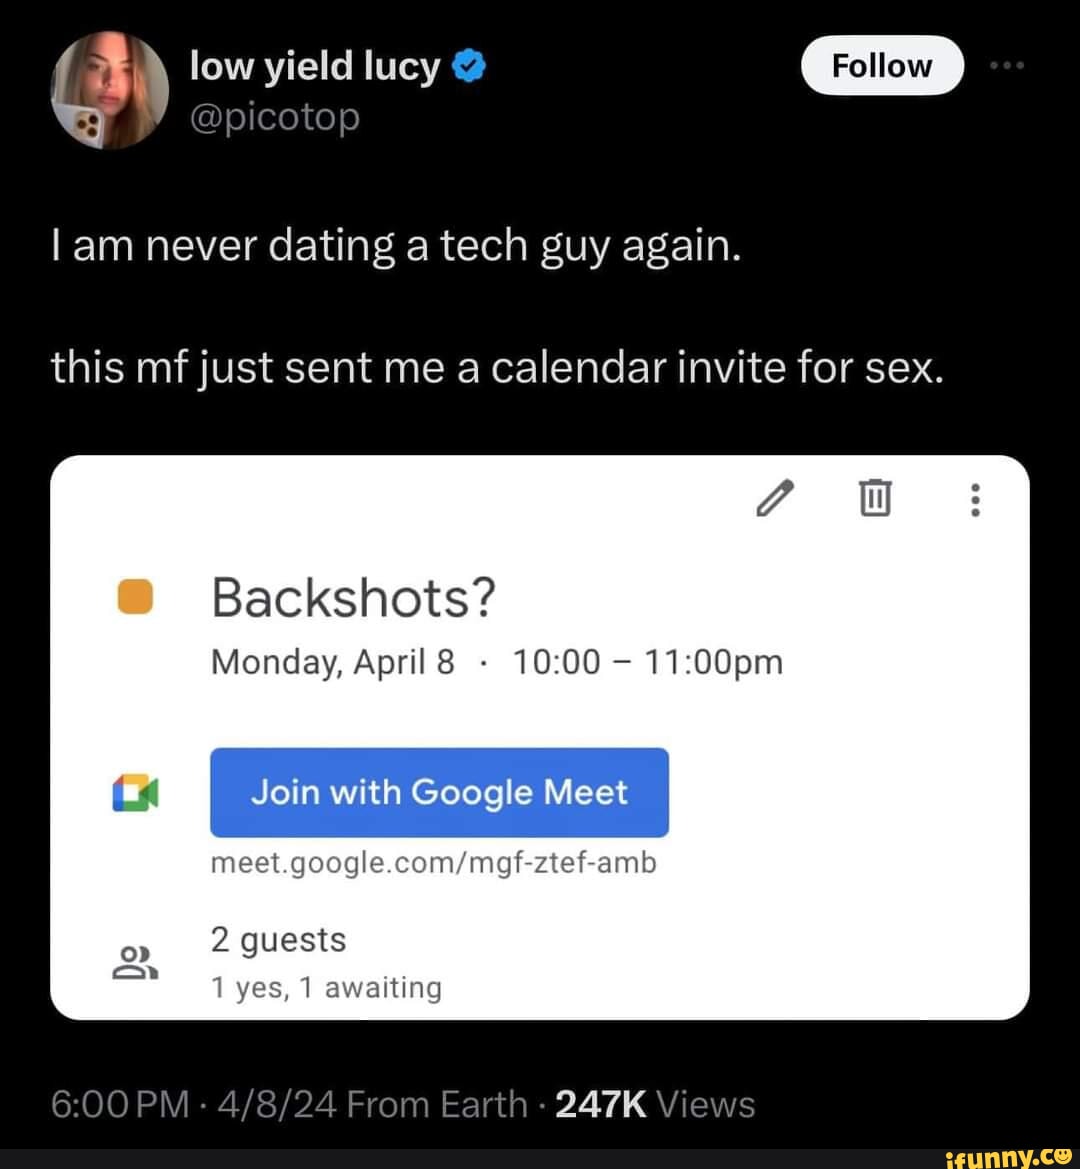The height and width of the screenshot is (1169, 1080).
Task: Click the guests people icon
Action: [x=135, y=962]
